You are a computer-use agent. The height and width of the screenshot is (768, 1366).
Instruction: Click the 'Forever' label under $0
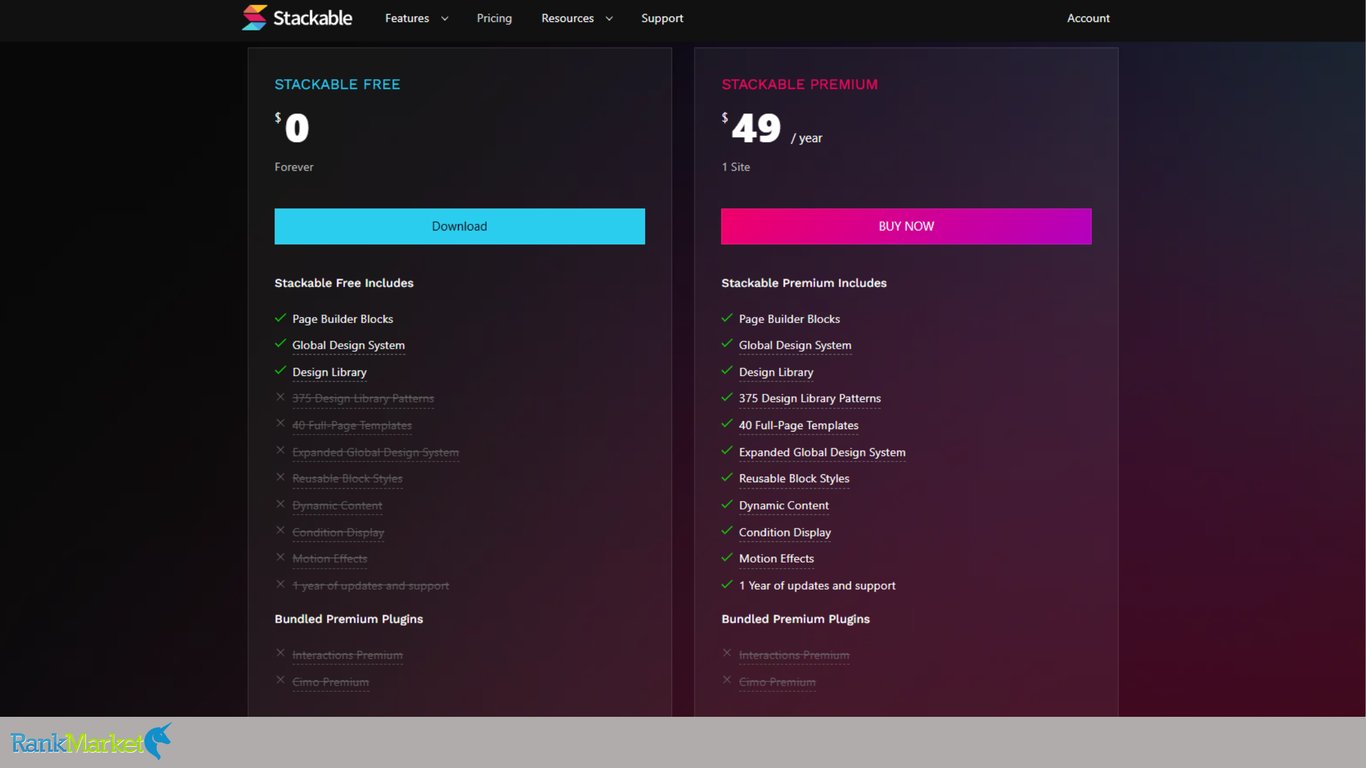[x=294, y=167]
